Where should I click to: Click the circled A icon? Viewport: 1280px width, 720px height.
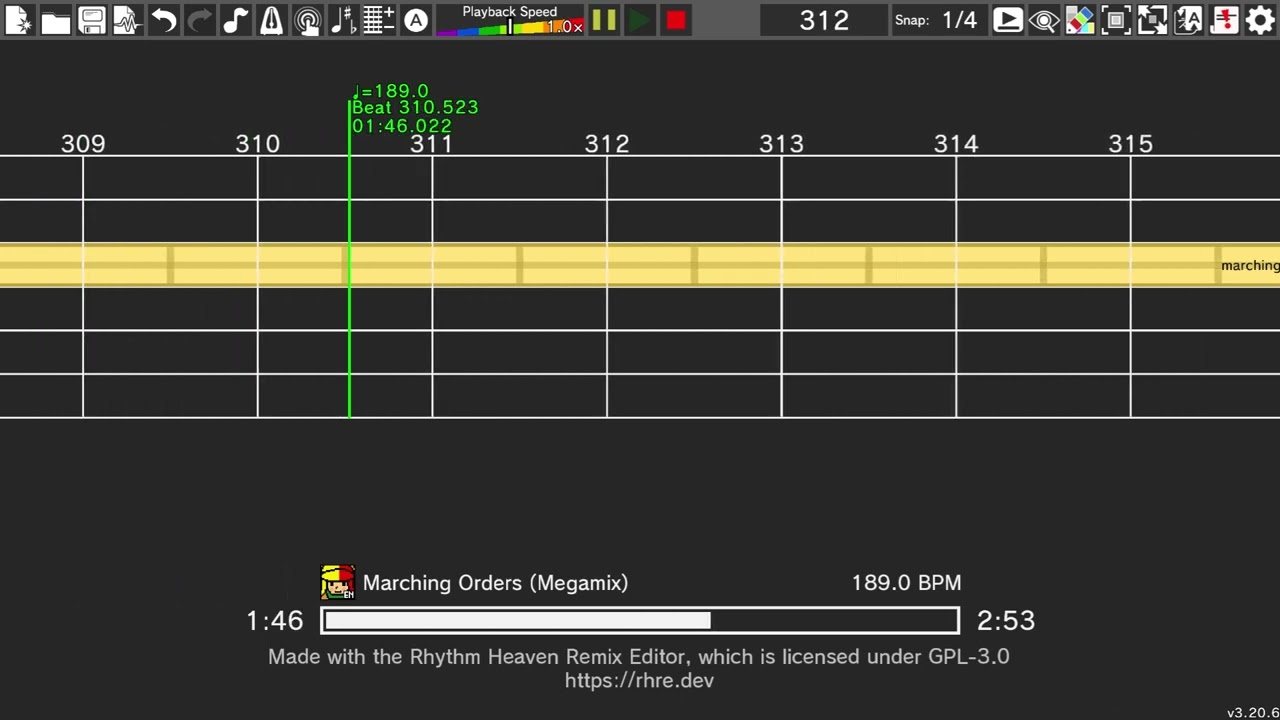(415, 20)
